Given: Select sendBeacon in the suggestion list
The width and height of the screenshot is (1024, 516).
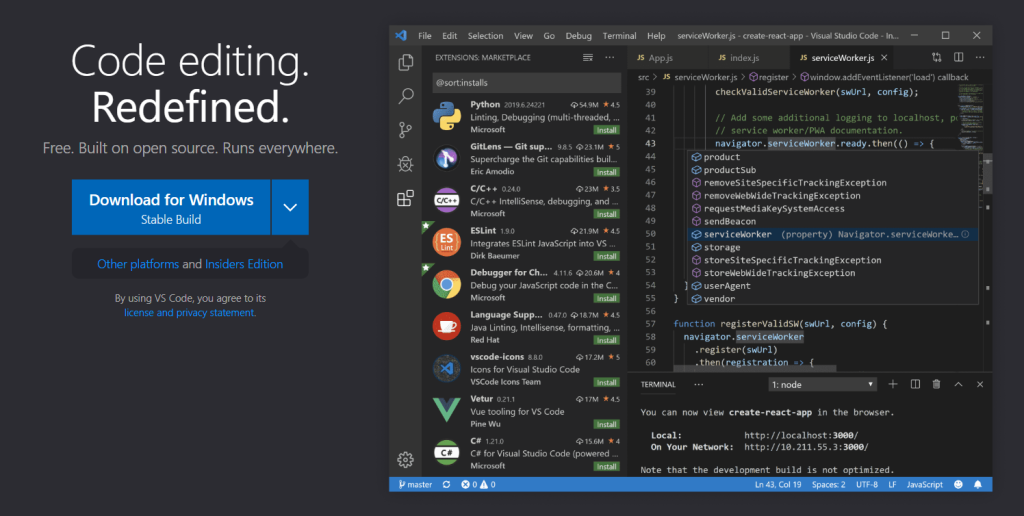Looking at the screenshot, I should [x=834, y=221].
